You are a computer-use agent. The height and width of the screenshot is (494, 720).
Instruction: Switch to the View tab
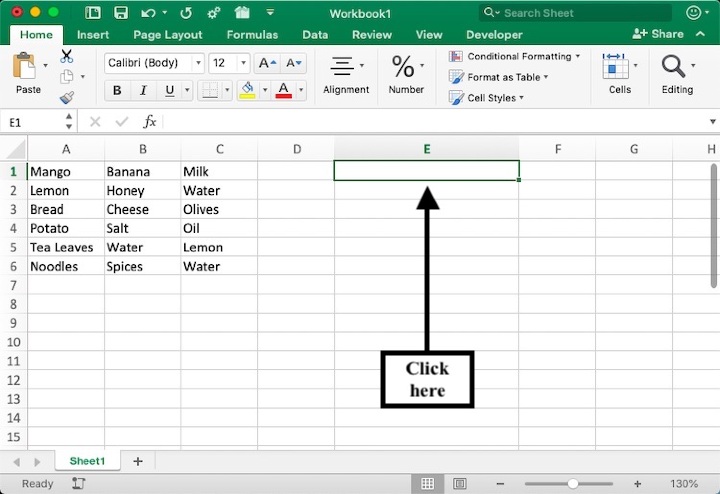tap(429, 35)
